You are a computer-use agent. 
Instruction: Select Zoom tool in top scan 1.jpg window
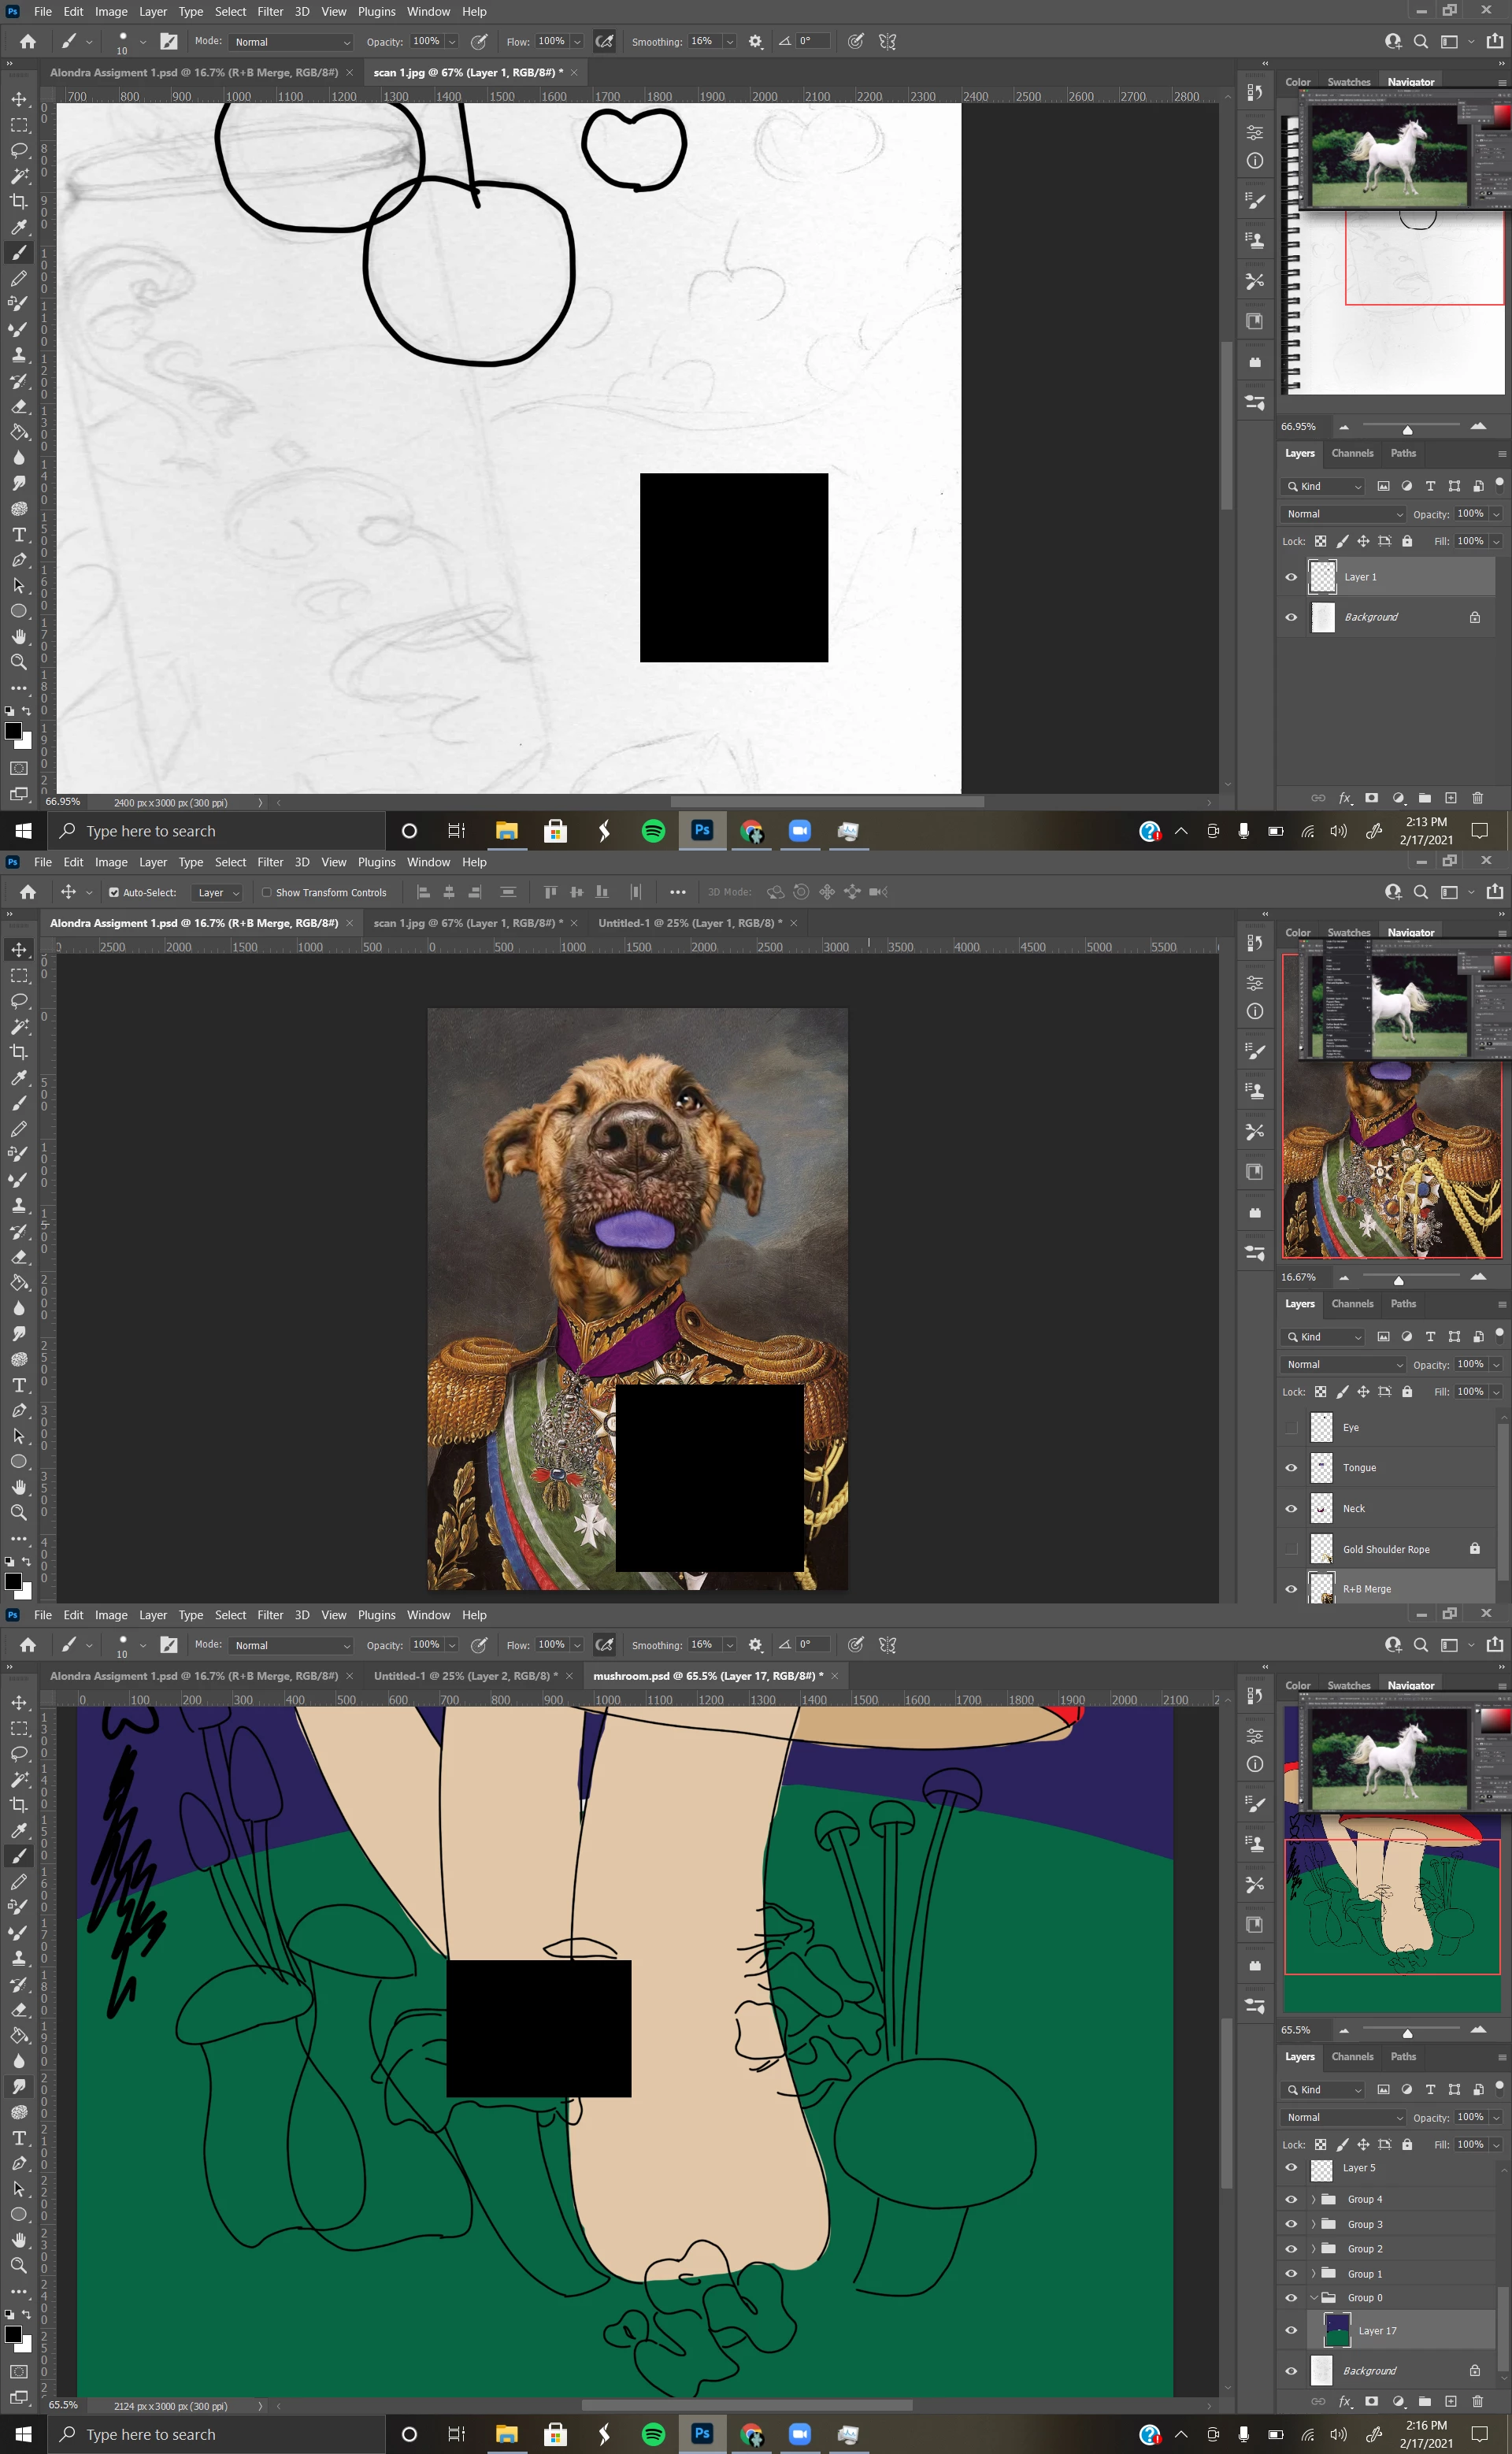tap(19, 662)
